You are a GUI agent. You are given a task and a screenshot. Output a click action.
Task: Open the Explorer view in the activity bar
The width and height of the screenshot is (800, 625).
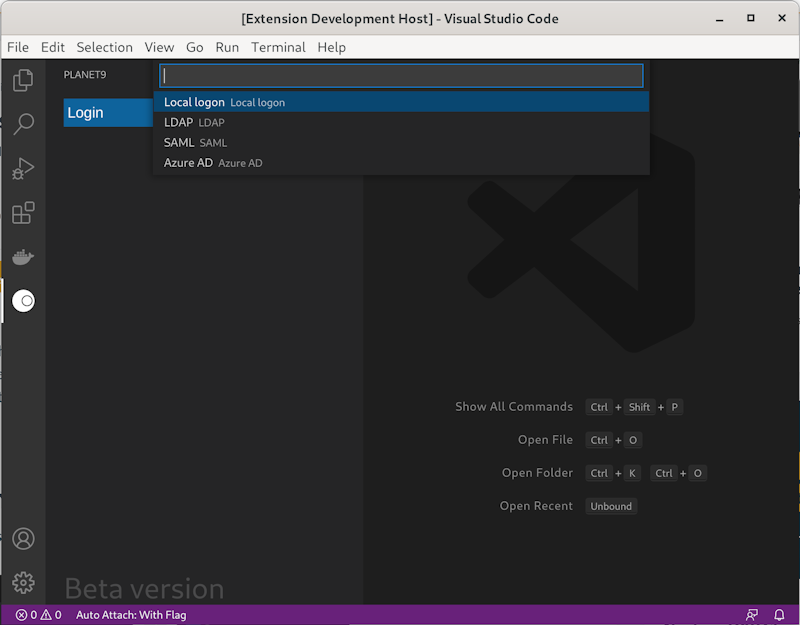pos(22,80)
